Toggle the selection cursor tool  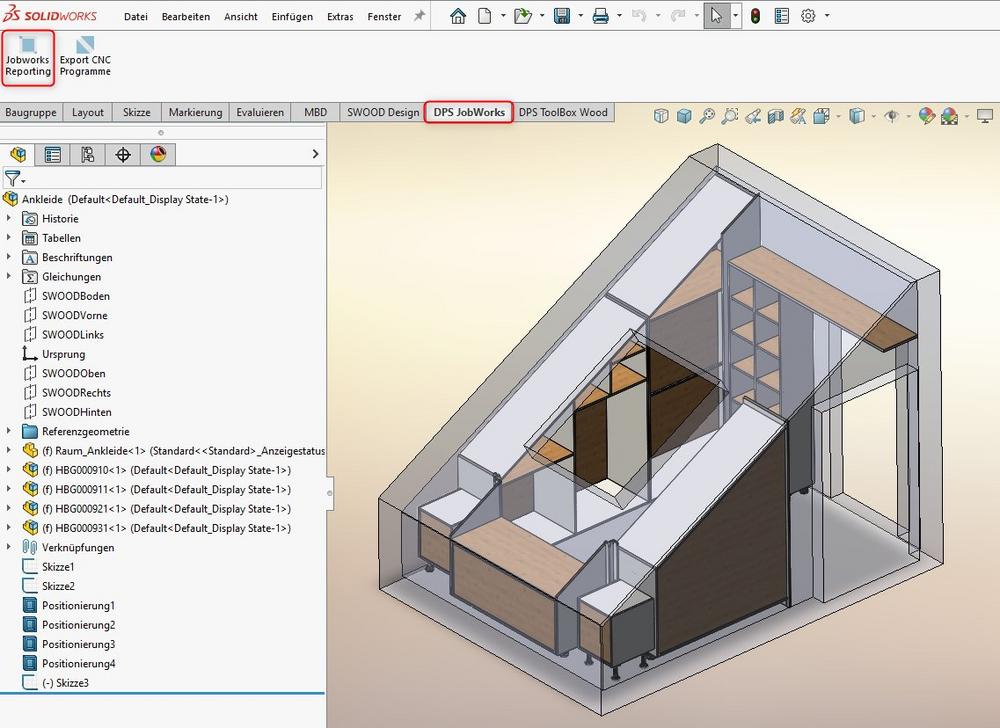point(715,16)
